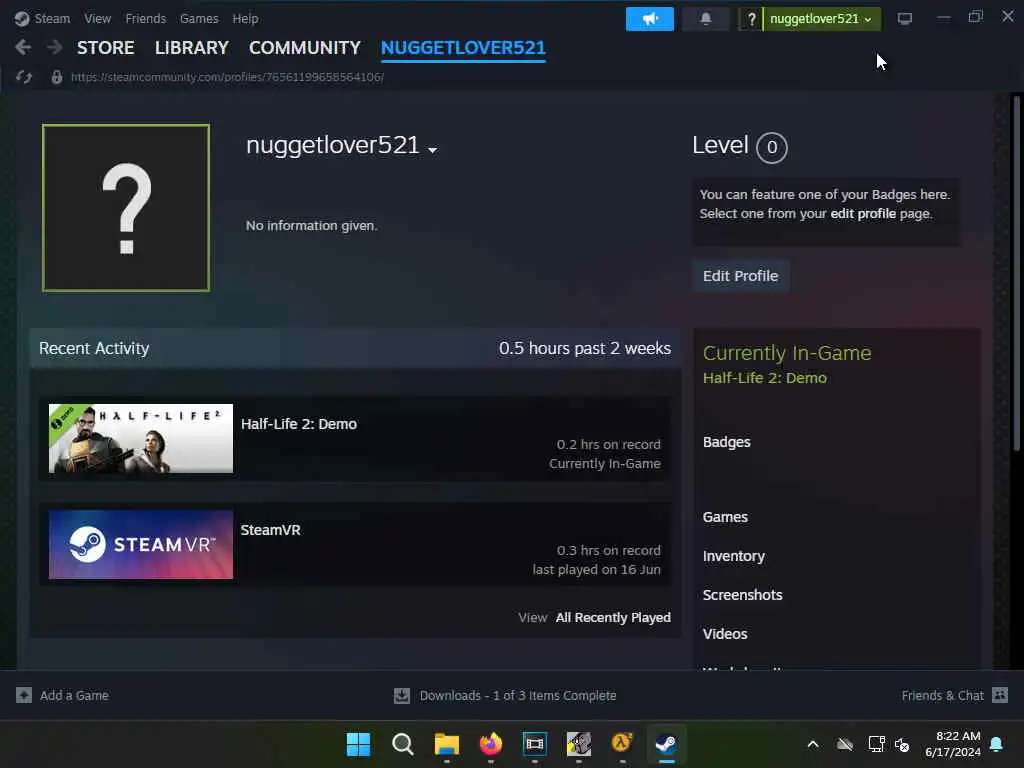Open the View menu
The image size is (1024, 768).
97,18
